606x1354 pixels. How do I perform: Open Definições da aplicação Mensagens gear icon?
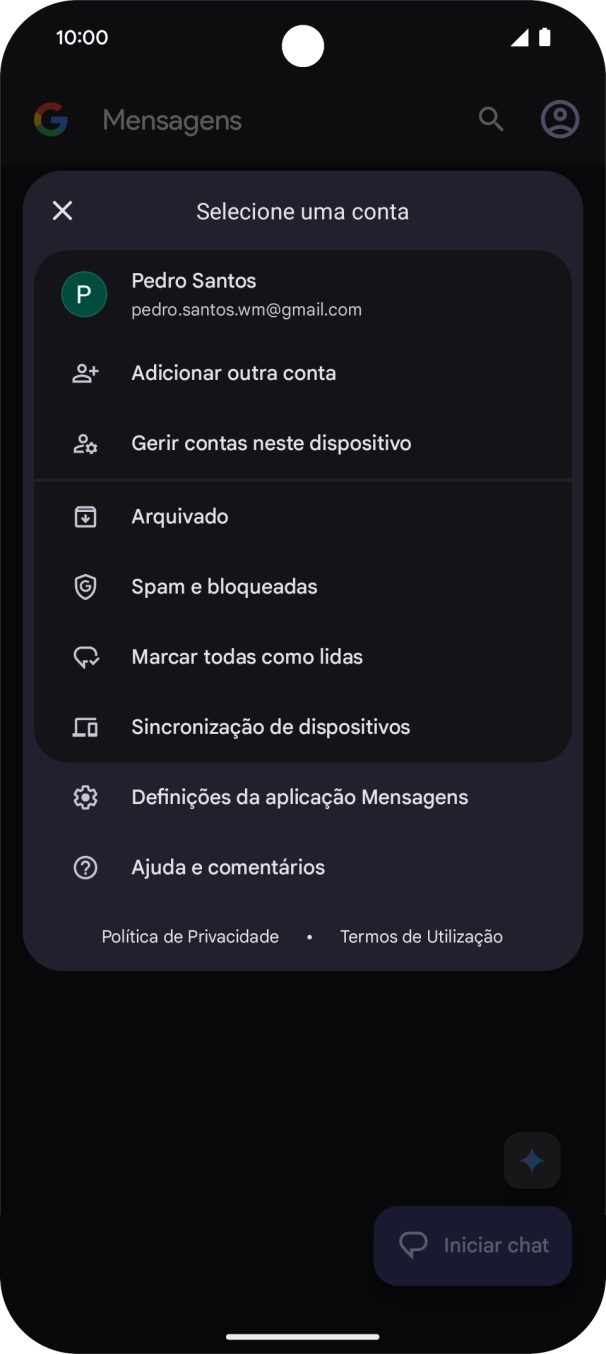[85, 797]
